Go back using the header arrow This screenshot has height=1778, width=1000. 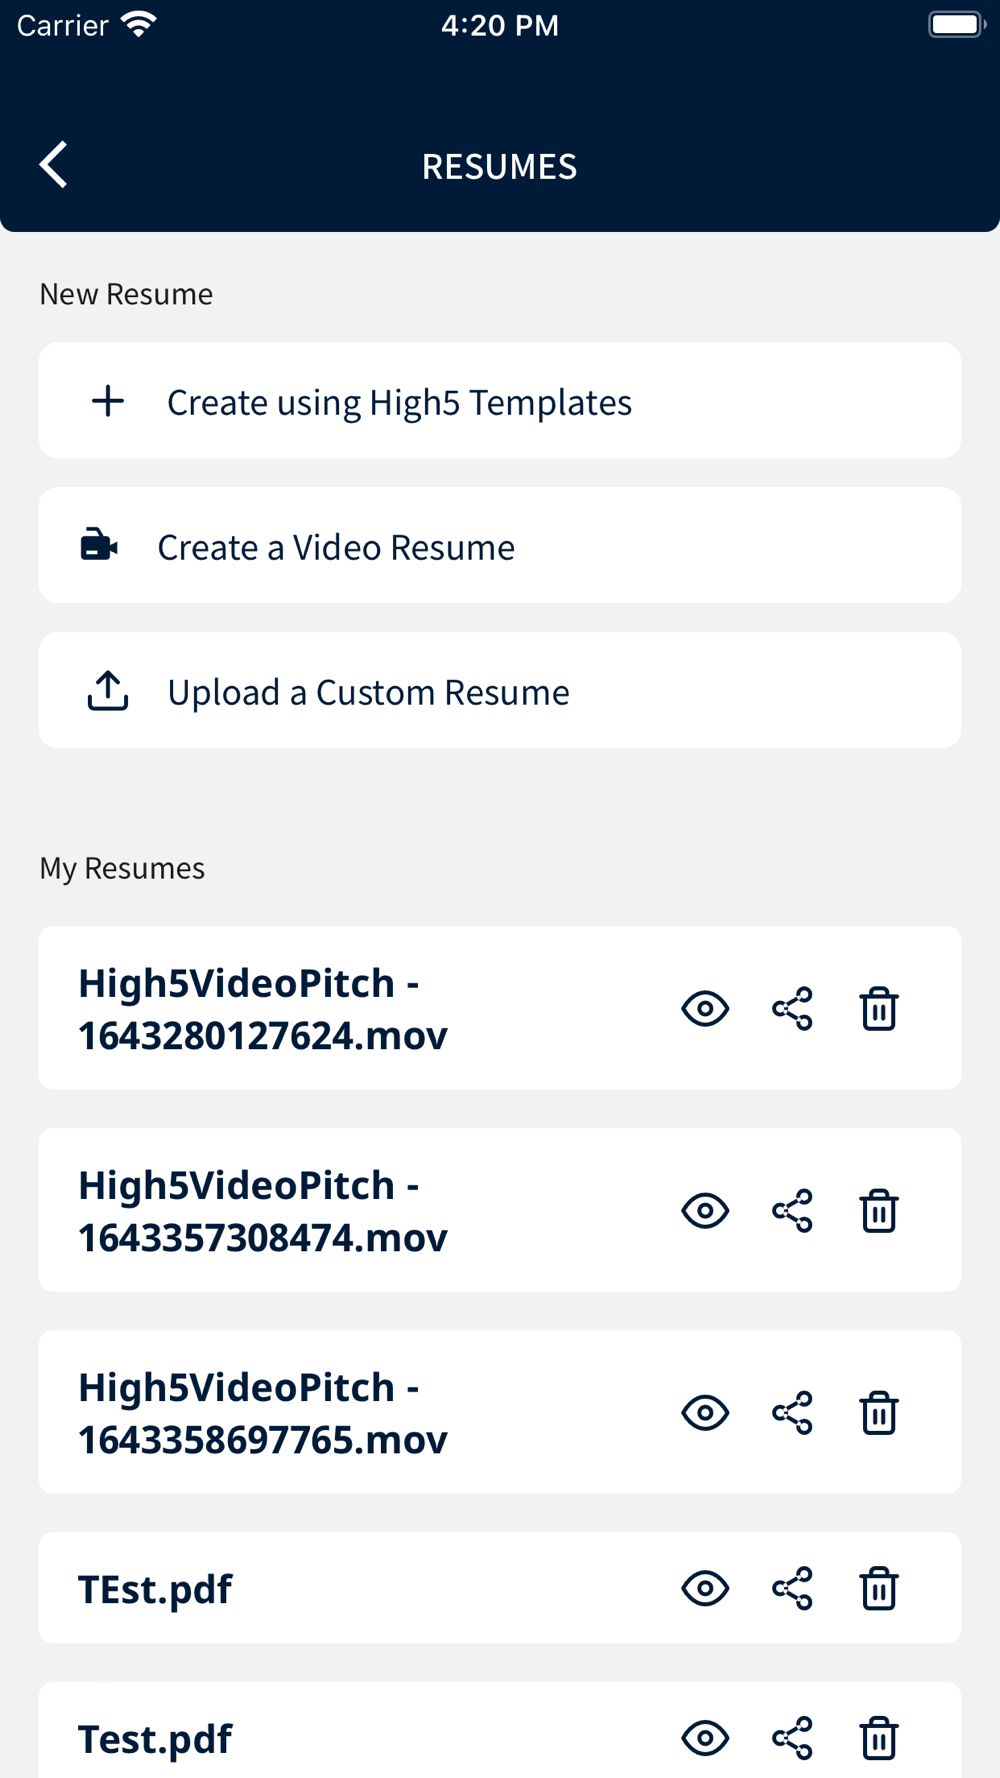tap(54, 165)
